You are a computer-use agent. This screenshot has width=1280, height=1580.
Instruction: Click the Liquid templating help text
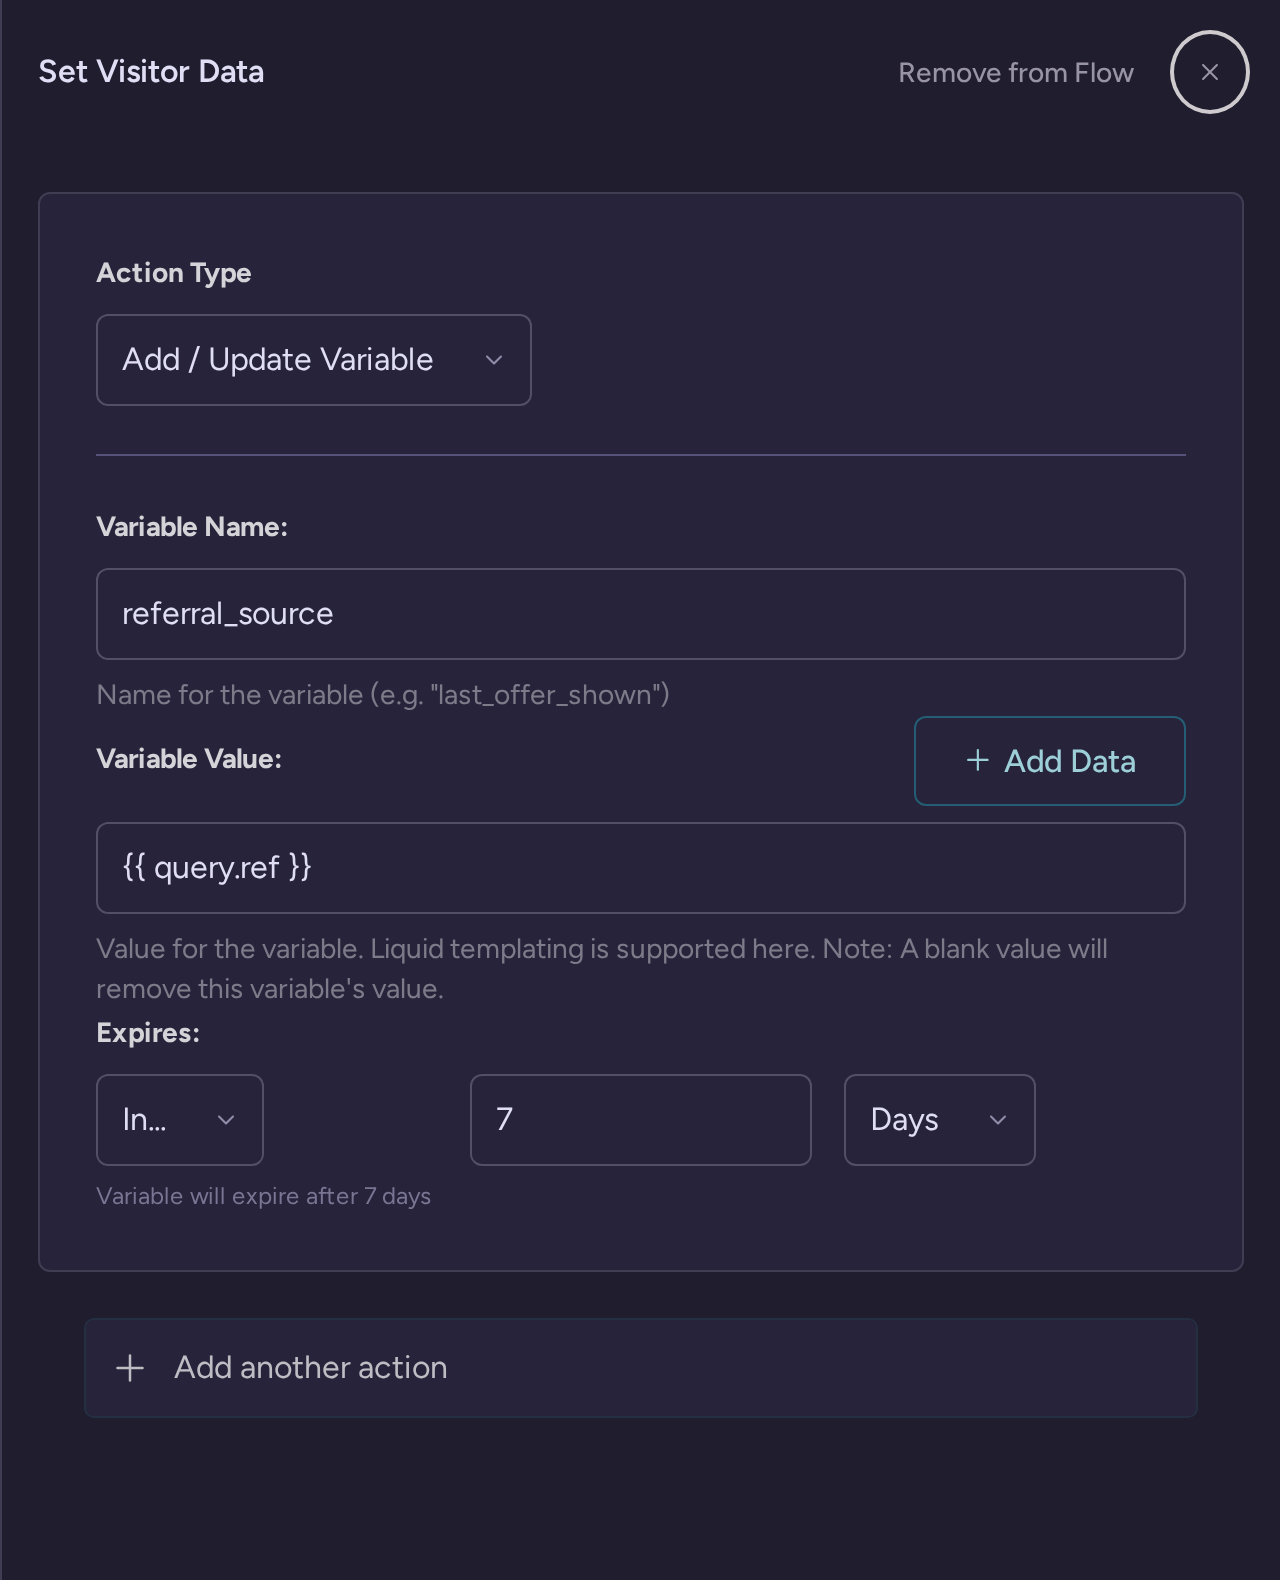click(602, 969)
